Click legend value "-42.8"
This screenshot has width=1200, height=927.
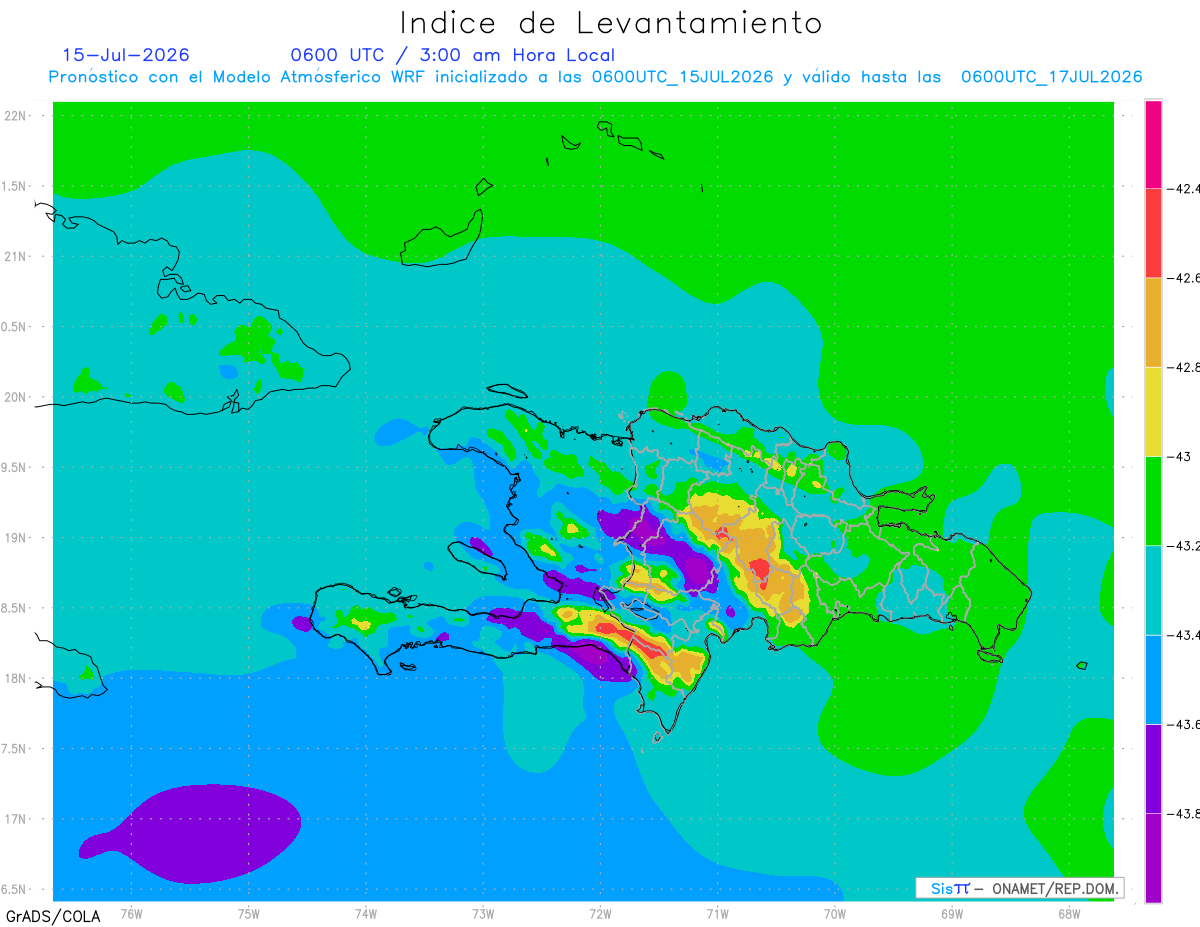(1183, 367)
